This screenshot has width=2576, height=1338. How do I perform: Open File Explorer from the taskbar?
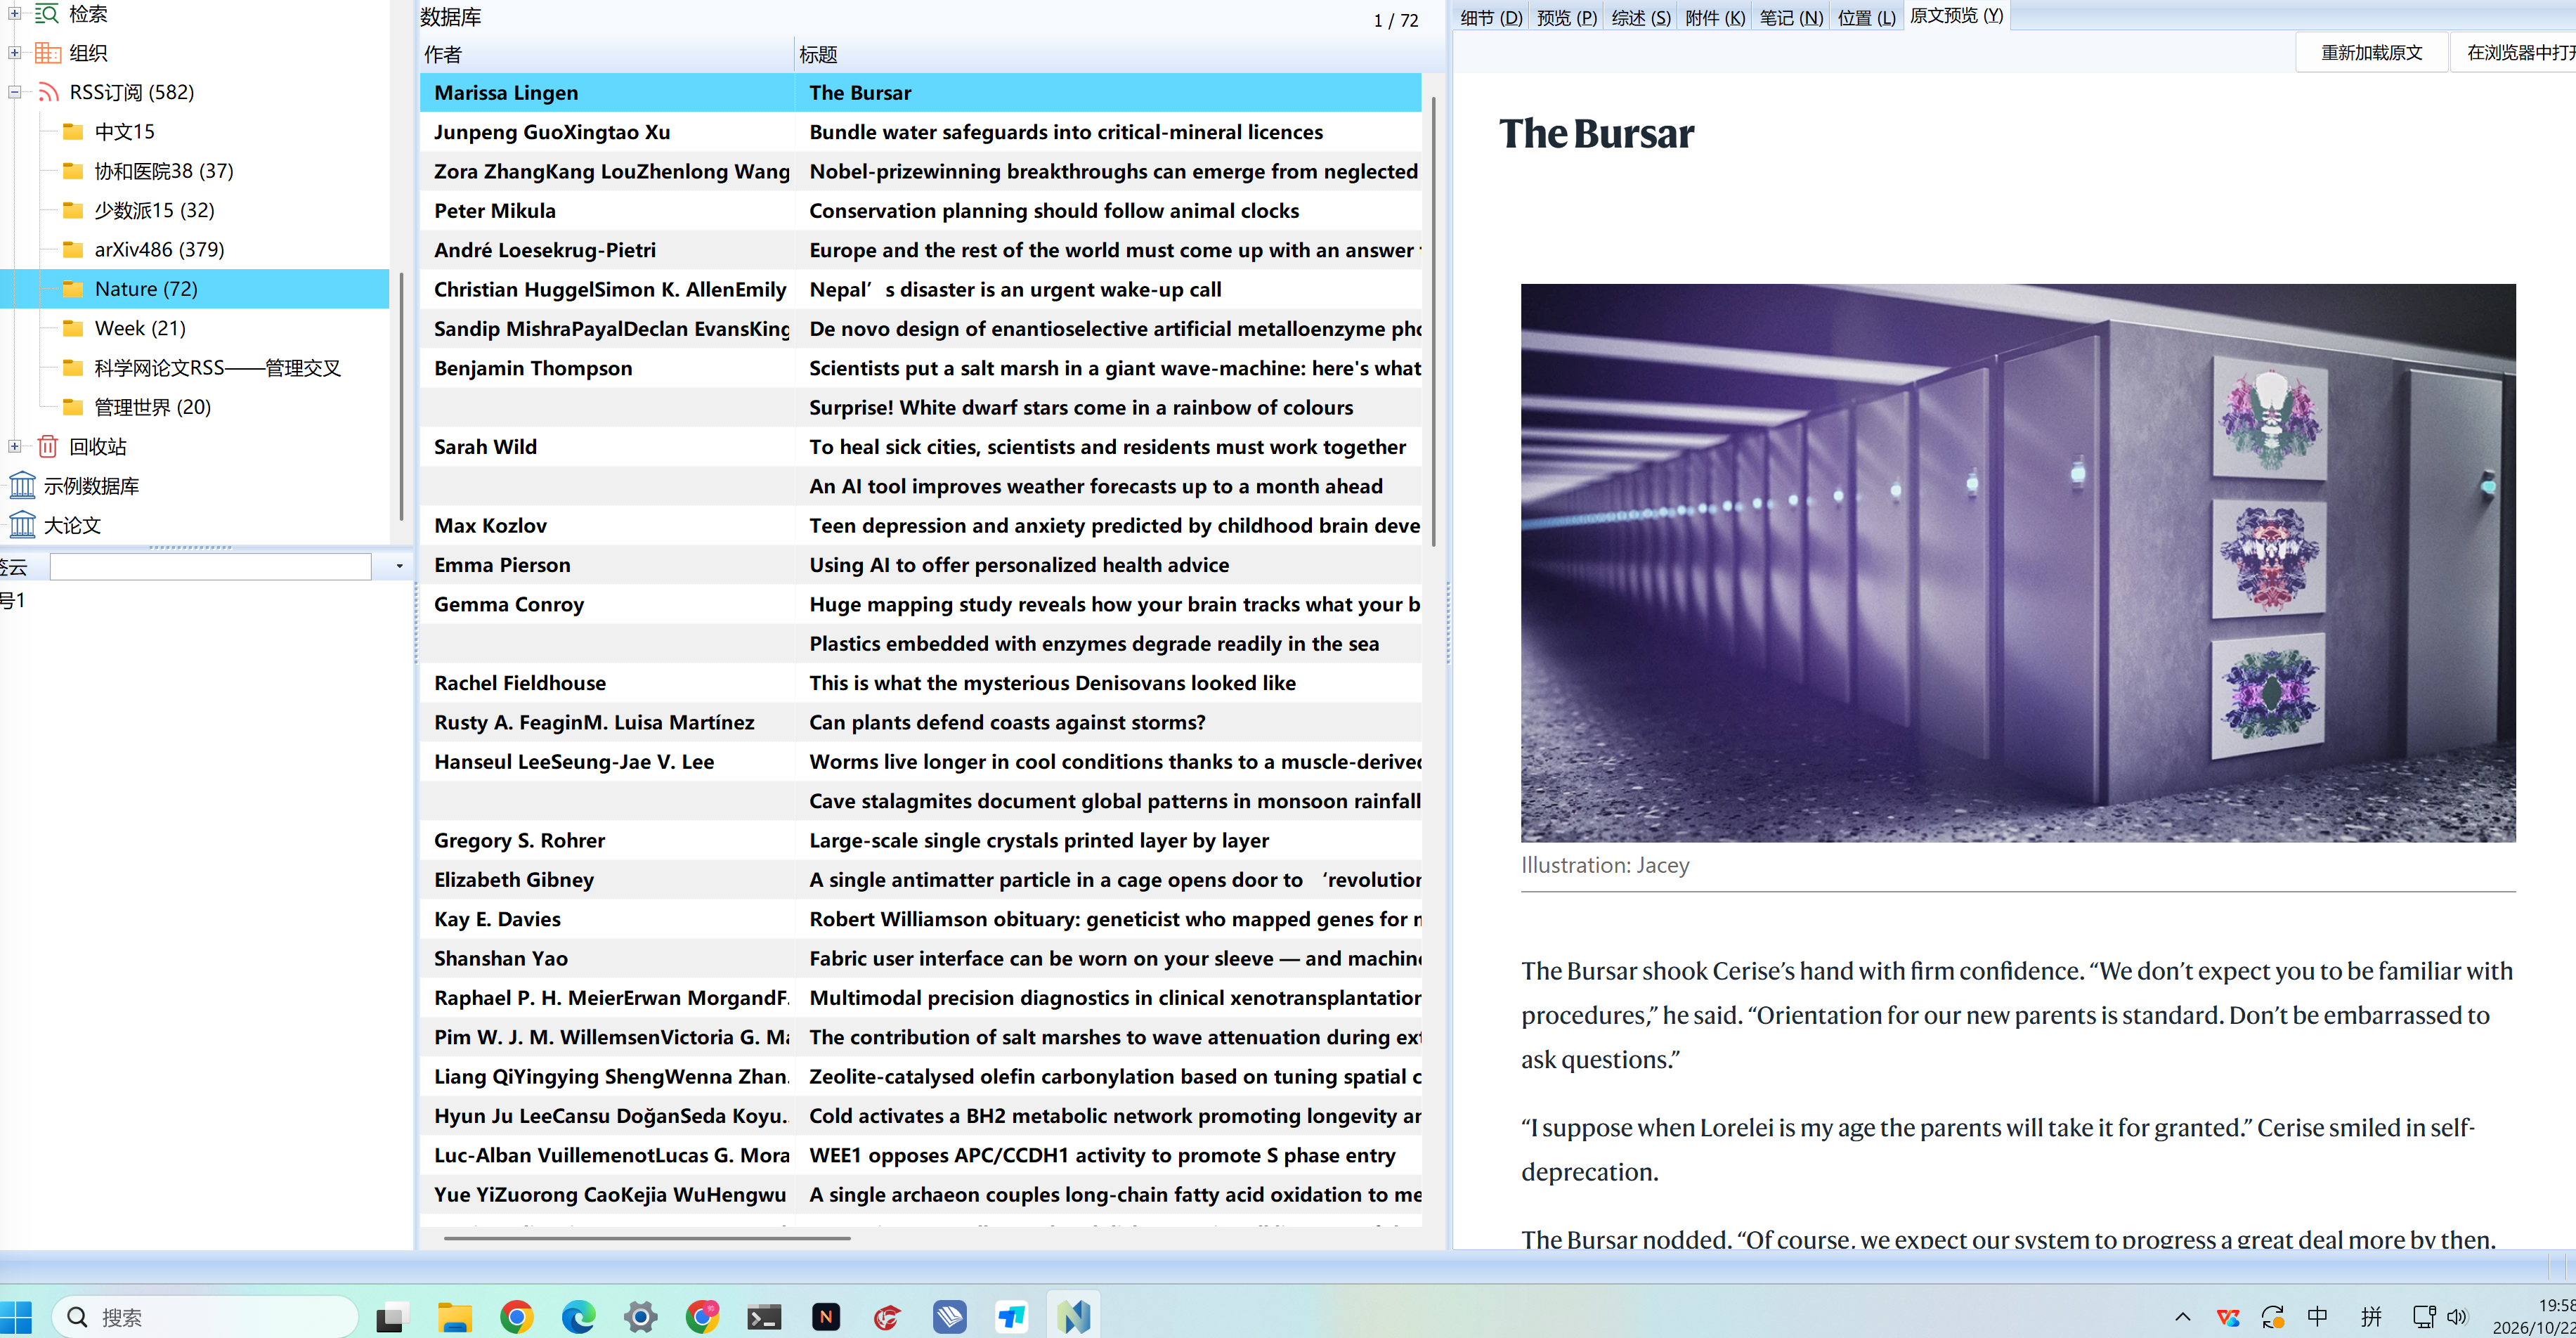(454, 1317)
